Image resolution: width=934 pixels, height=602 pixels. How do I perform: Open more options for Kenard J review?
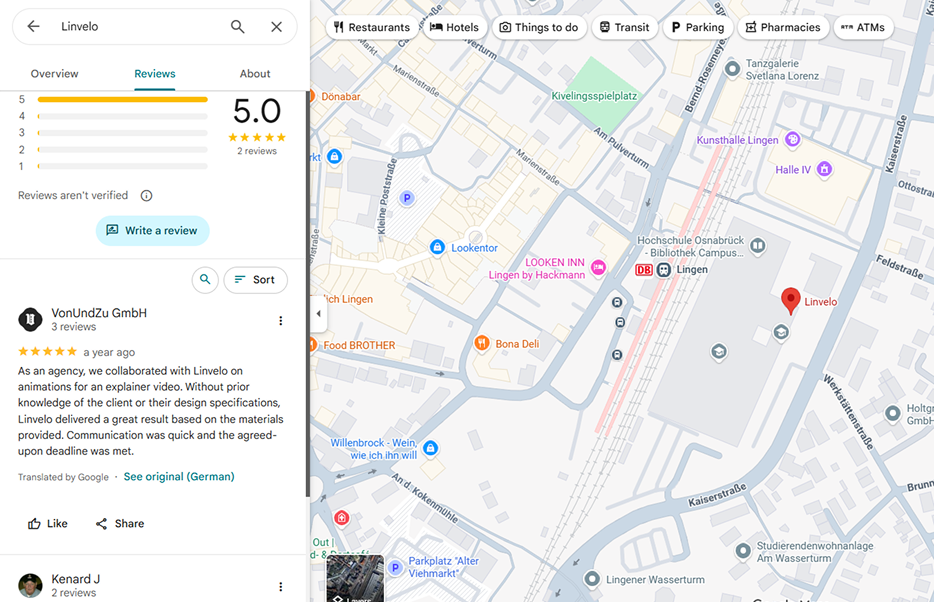point(281,587)
